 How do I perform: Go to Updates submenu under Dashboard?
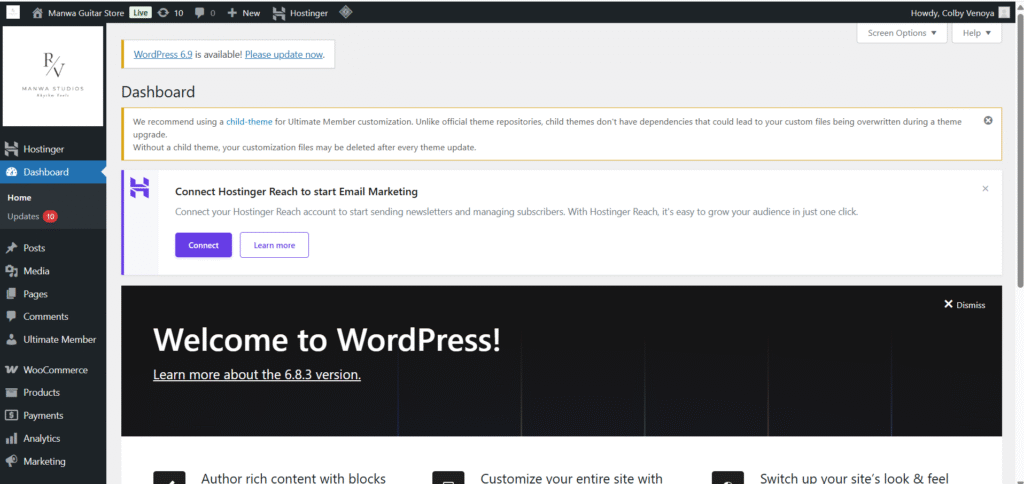(23, 217)
